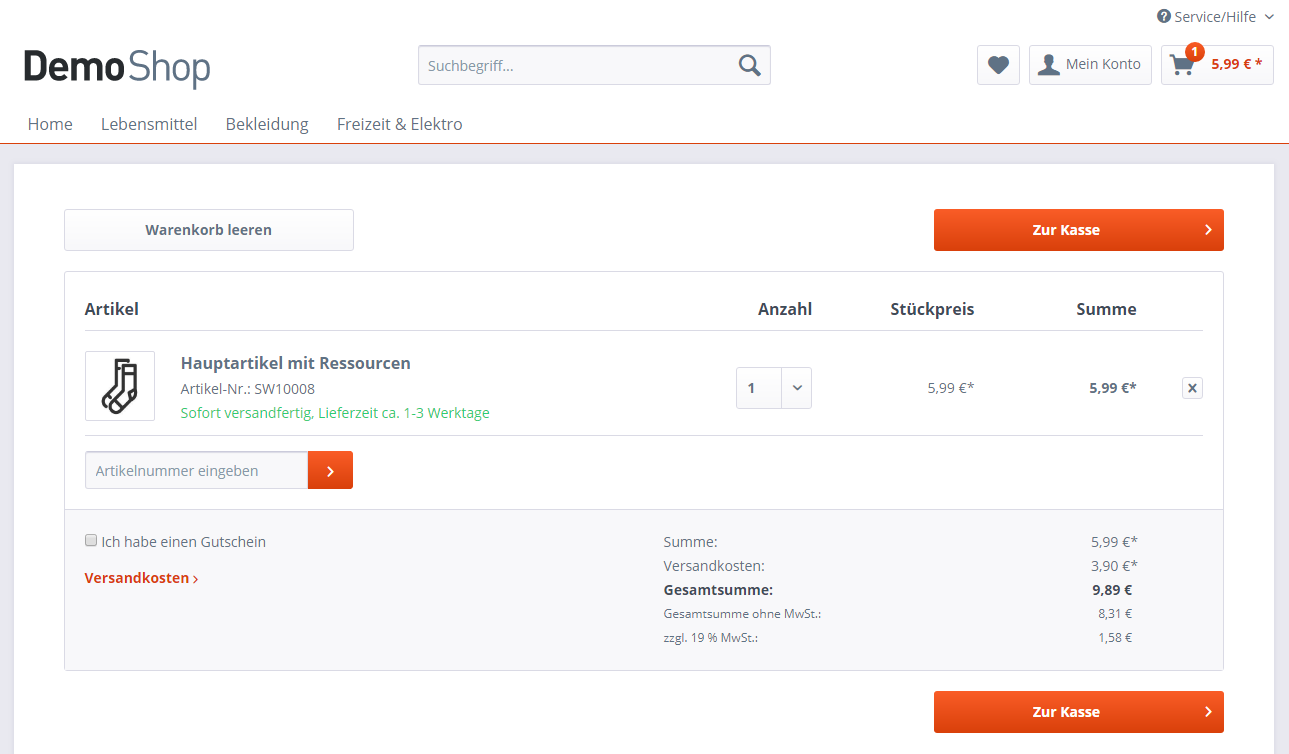Click the Versandkosten amount 3,90 €*

(1114, 566)
